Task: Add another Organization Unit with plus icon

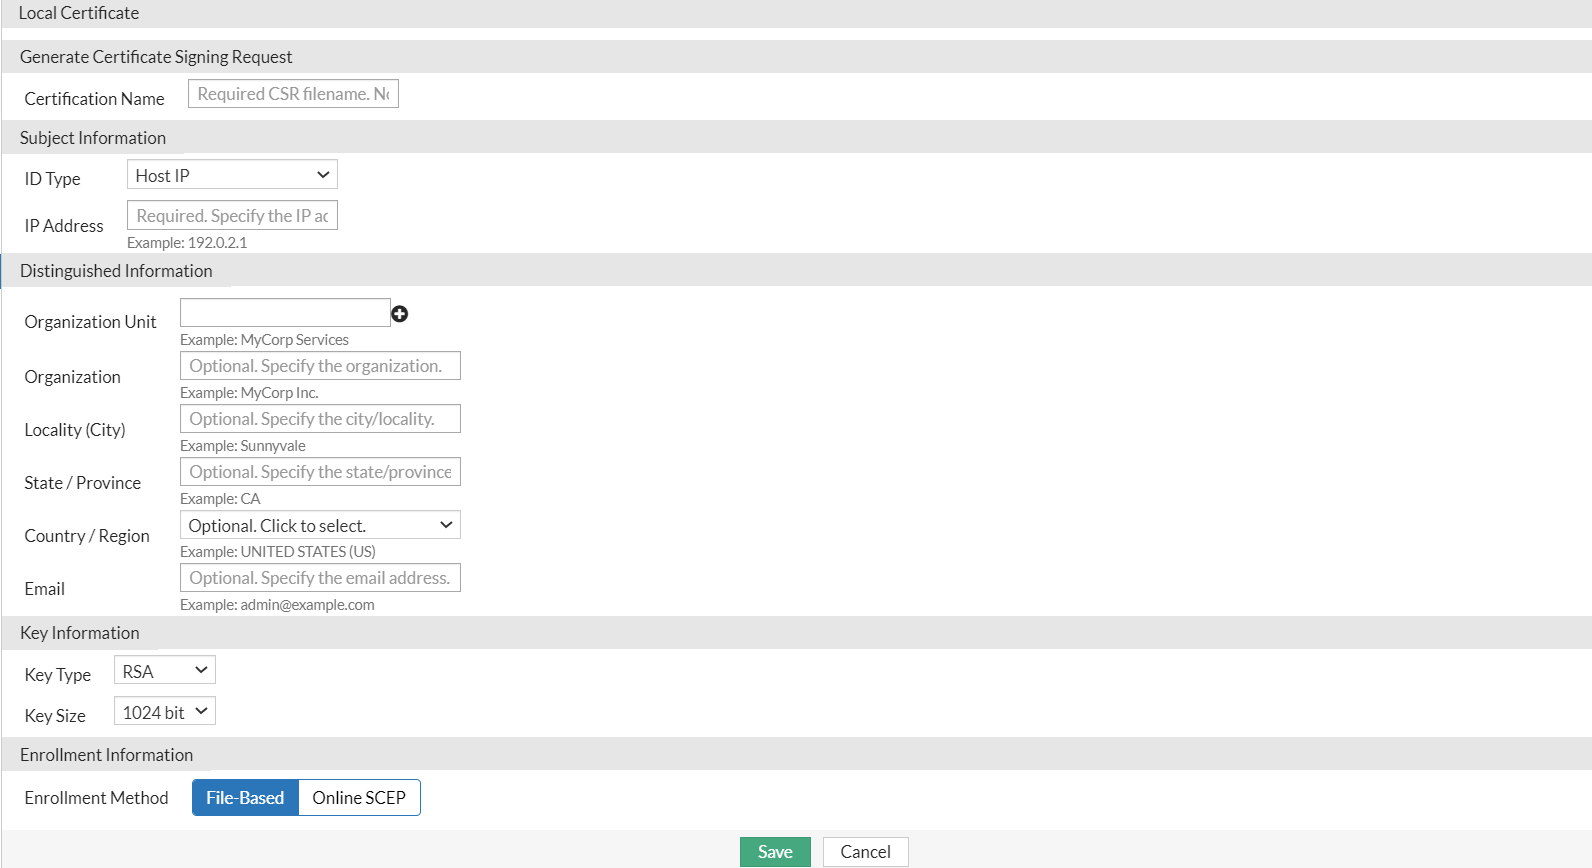Action: point(400,314)
